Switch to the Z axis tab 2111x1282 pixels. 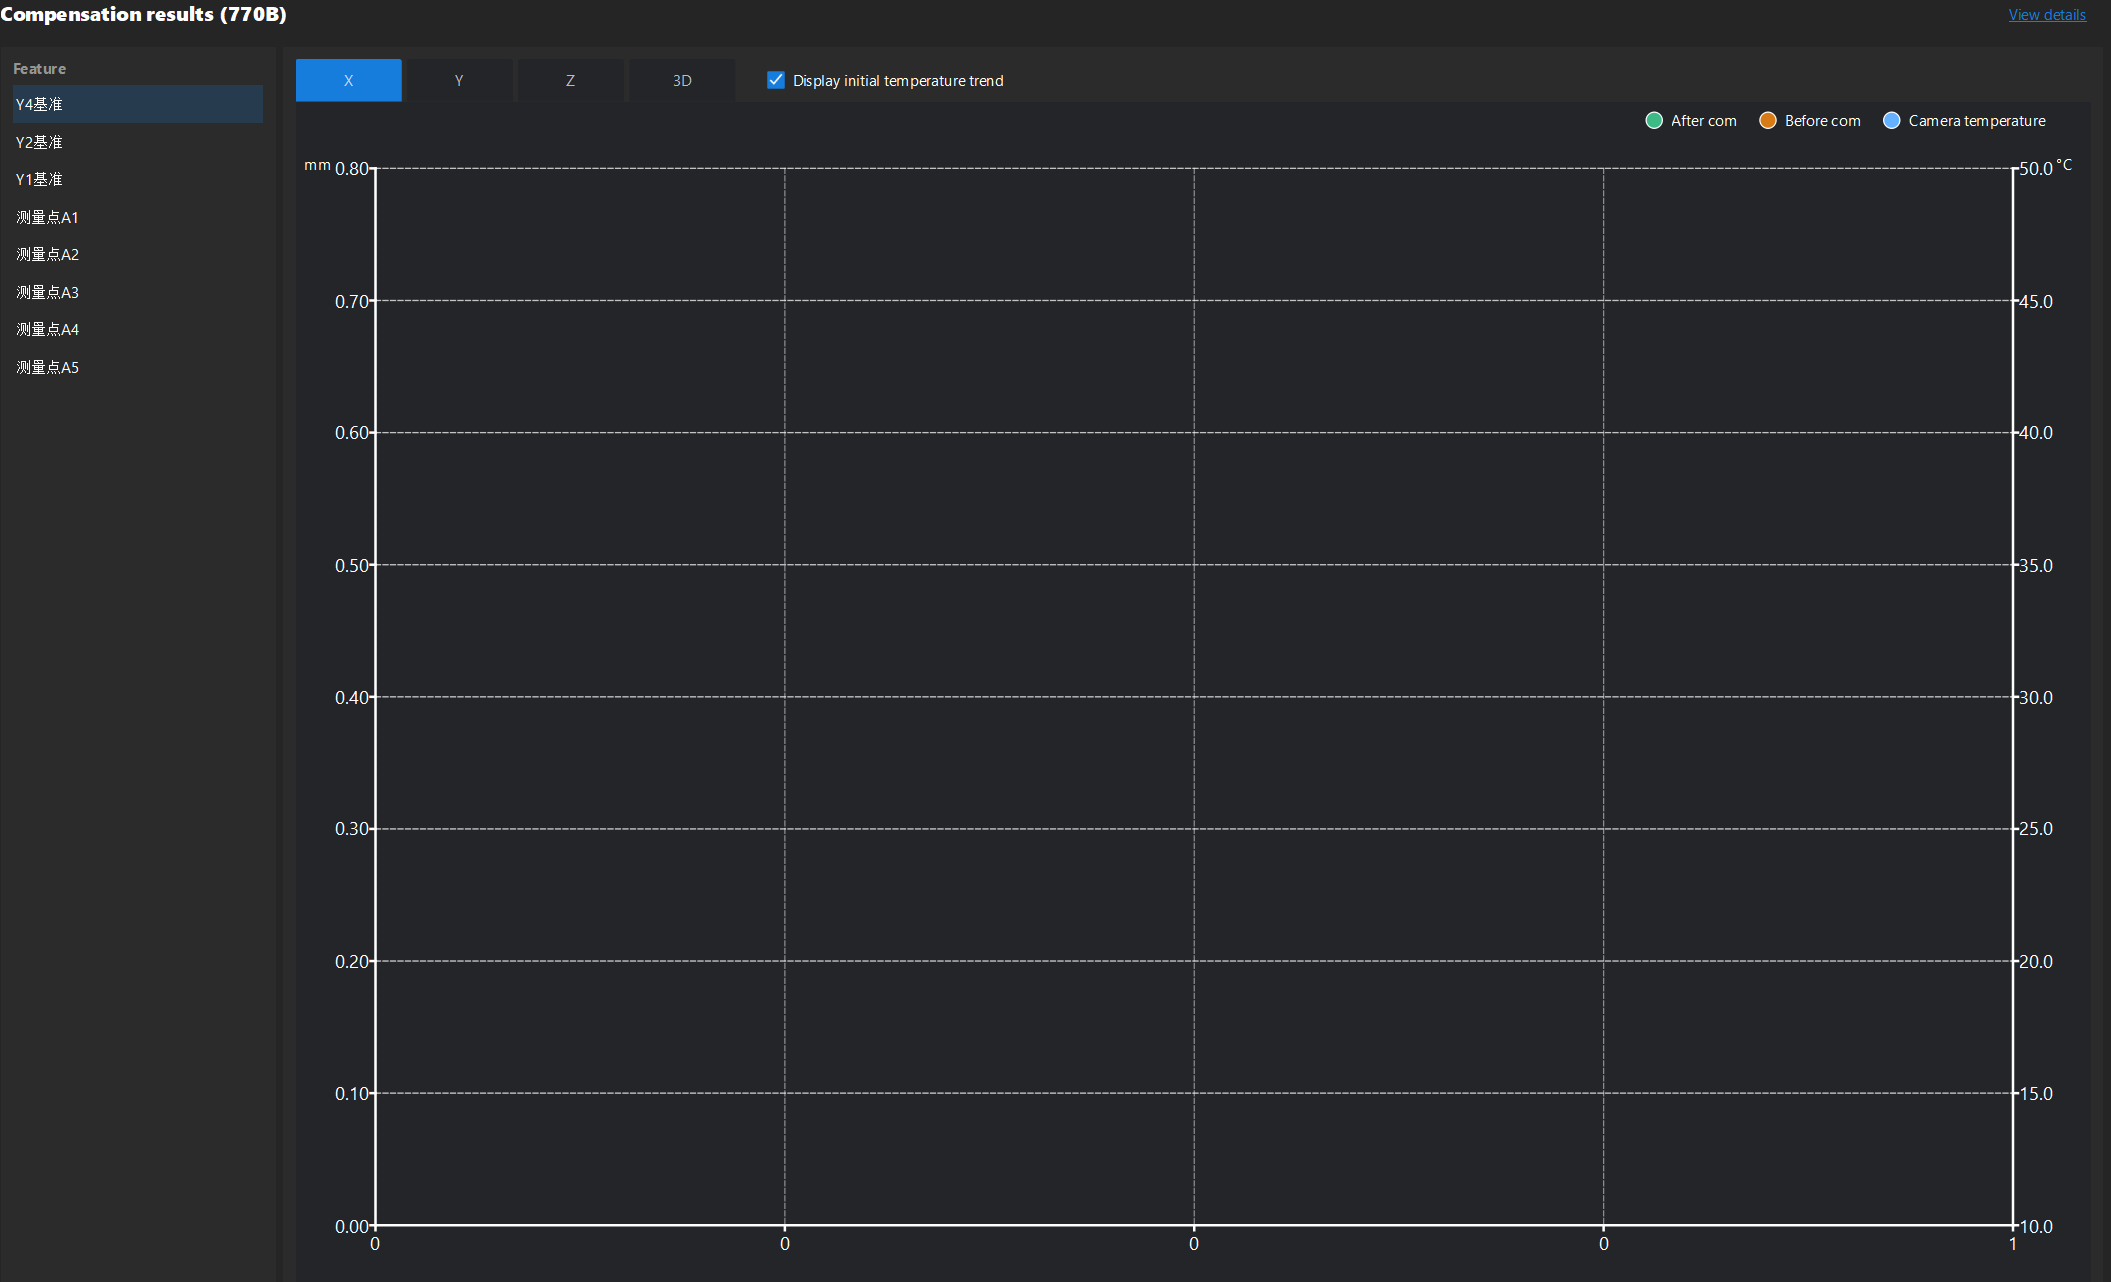pos(570,80)
